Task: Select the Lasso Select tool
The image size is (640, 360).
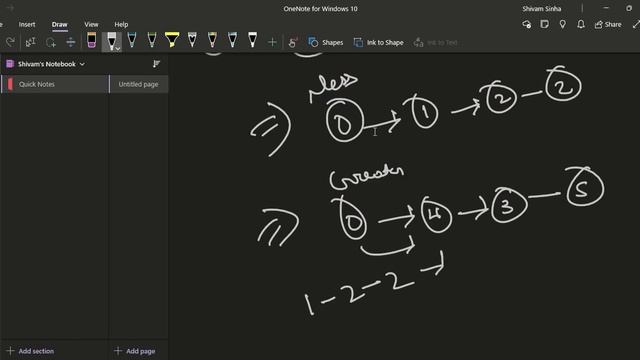Action: 51,42
